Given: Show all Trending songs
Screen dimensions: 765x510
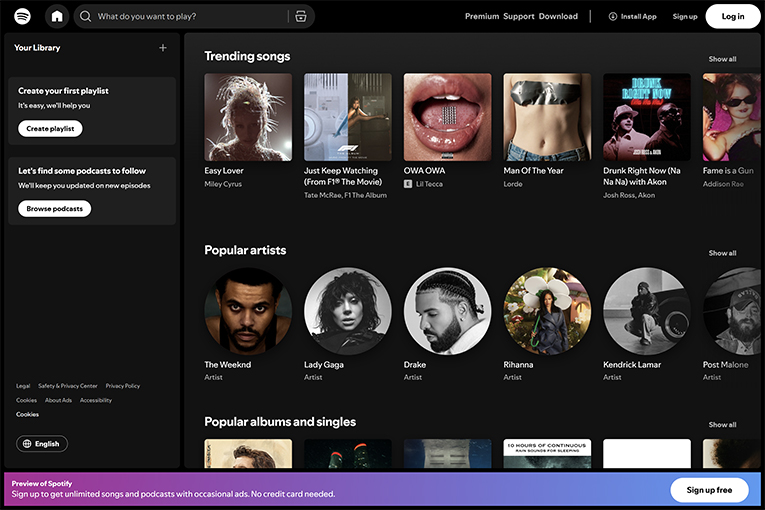Looking at the screenshot, I should pyautogui.click(x=723, y=59).
